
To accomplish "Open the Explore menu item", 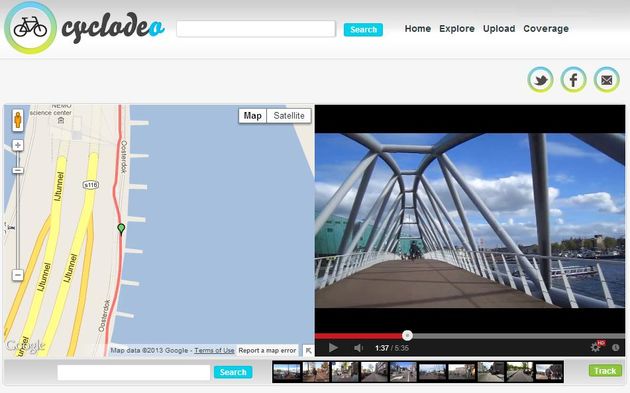I will (457, 29).
